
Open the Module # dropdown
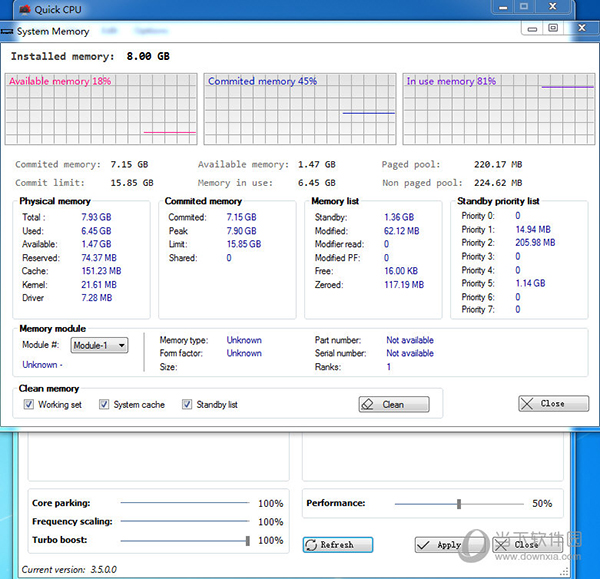[100, 345]
